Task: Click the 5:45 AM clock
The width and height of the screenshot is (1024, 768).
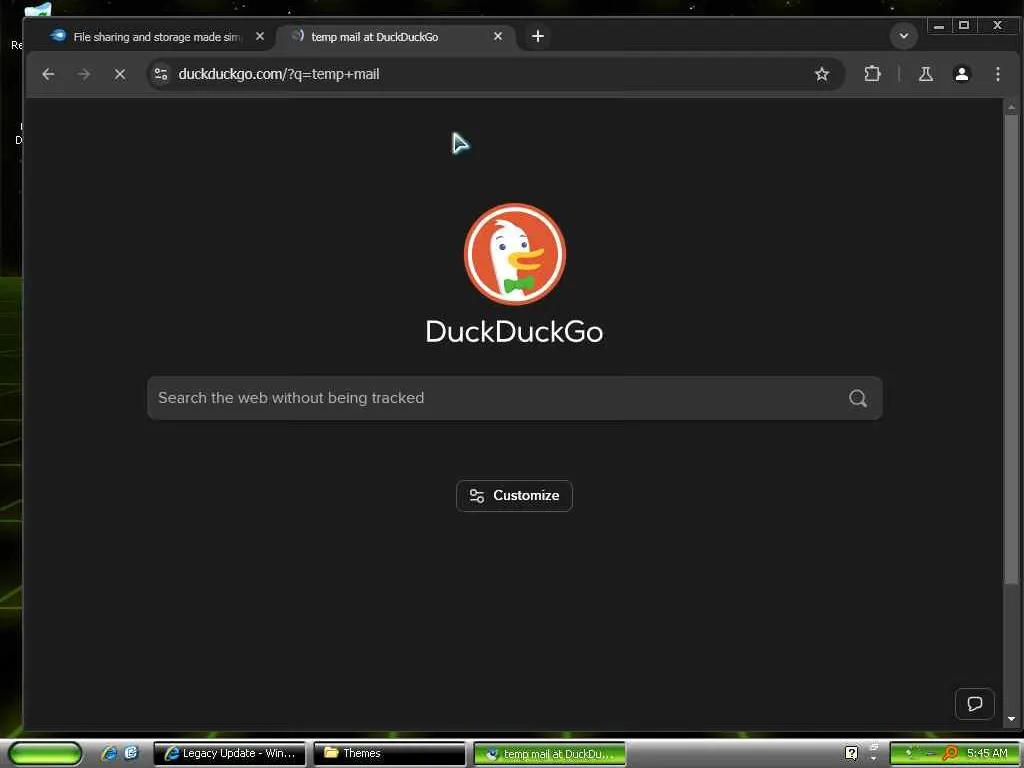Action: point(987,753)
